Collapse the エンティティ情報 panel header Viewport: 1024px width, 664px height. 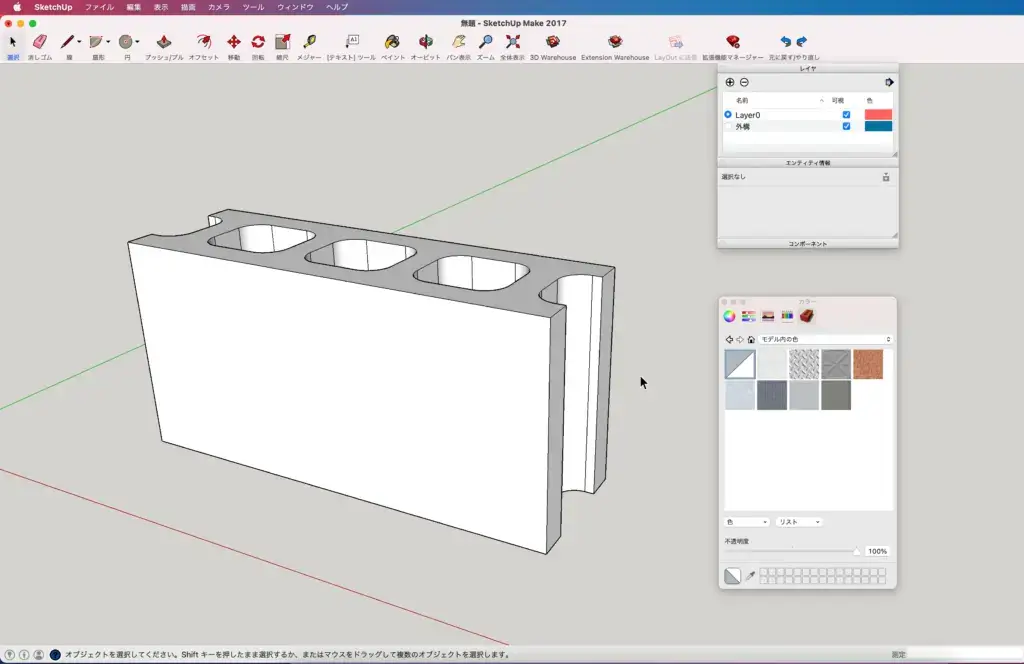(x=808, y=163)
